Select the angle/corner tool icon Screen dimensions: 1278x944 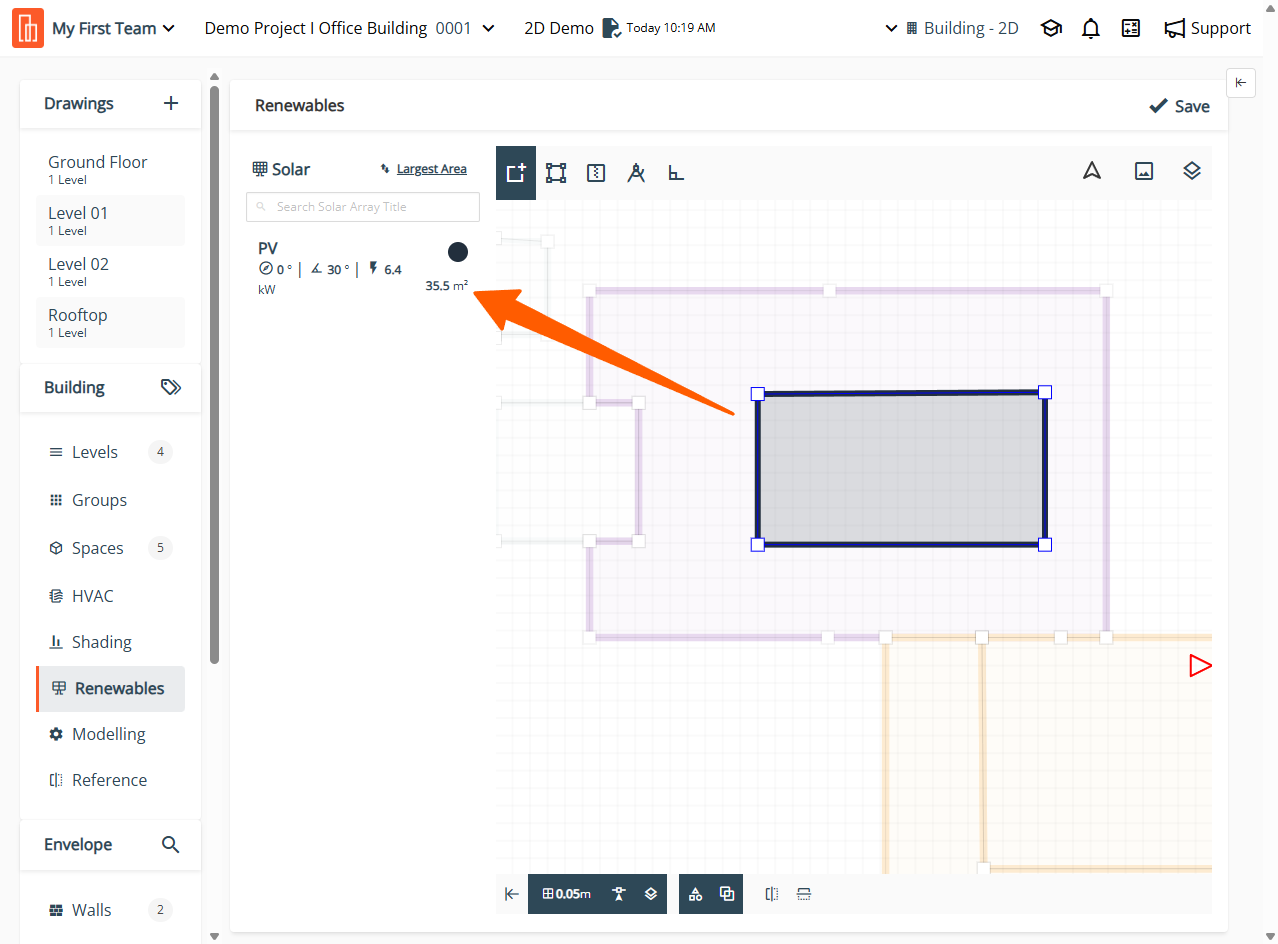pyautogui.click(x=676, y=173)
